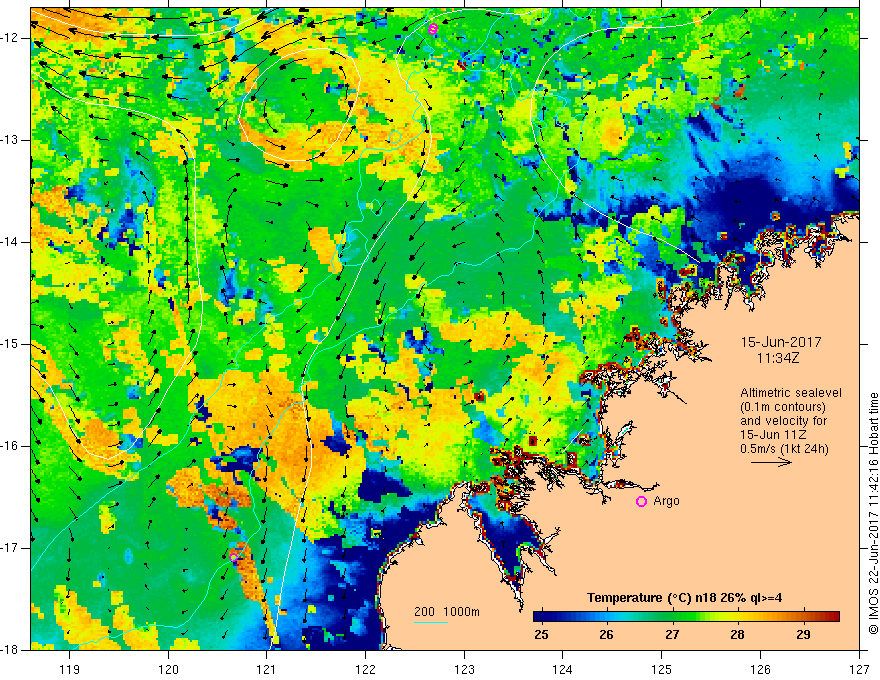
Task: Click the Argo float marker near 122.7E, 12S
Action: click(432, 29)
